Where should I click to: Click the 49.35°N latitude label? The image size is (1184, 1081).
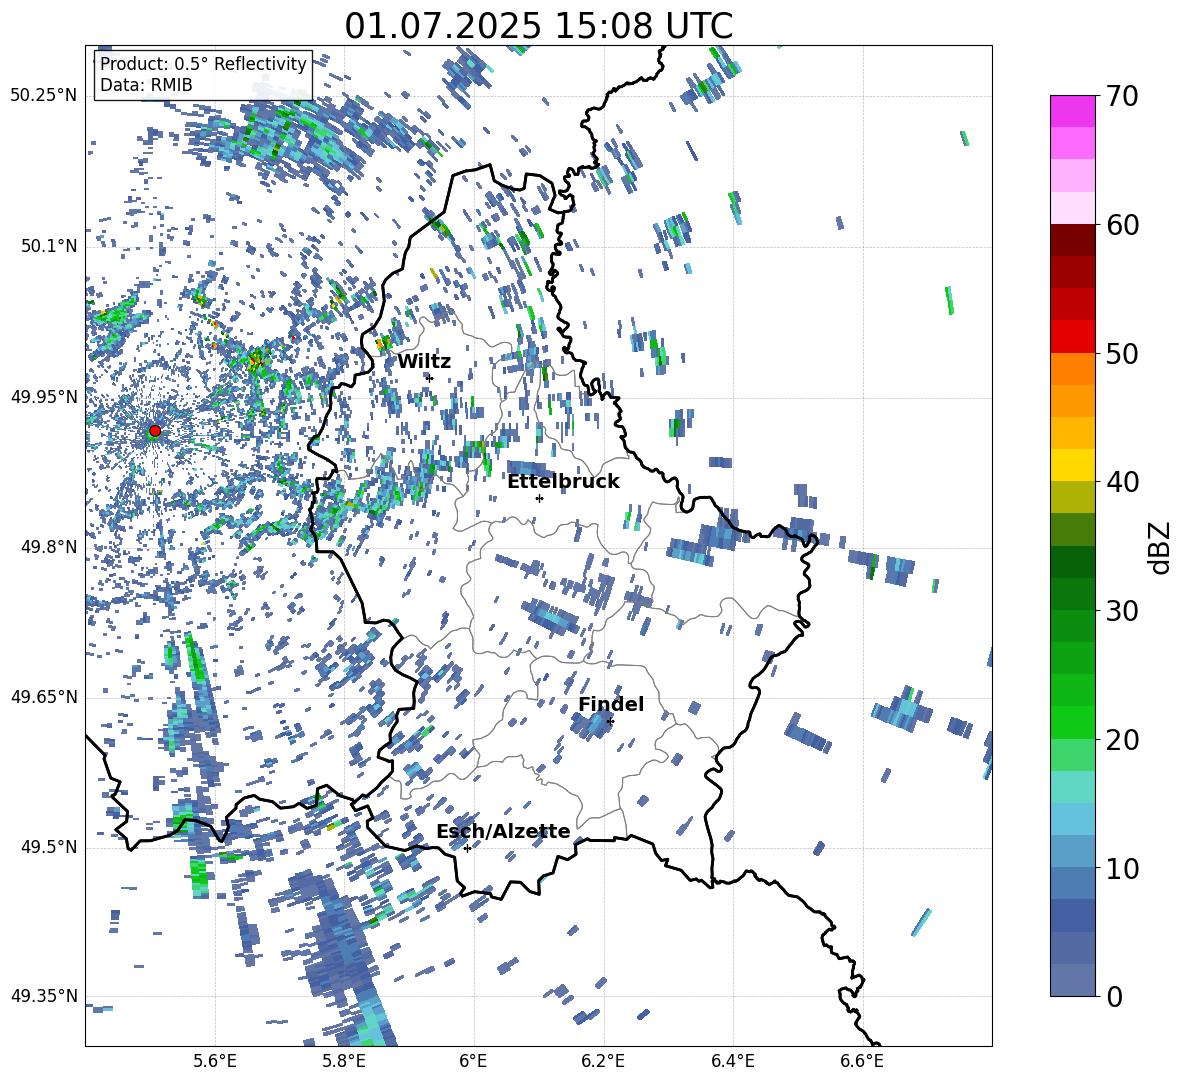44,996
